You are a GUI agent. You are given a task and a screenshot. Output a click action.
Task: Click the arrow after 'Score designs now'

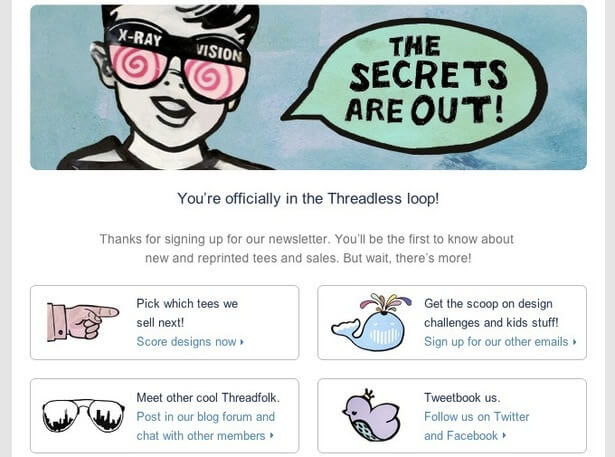tap(242, 342)
